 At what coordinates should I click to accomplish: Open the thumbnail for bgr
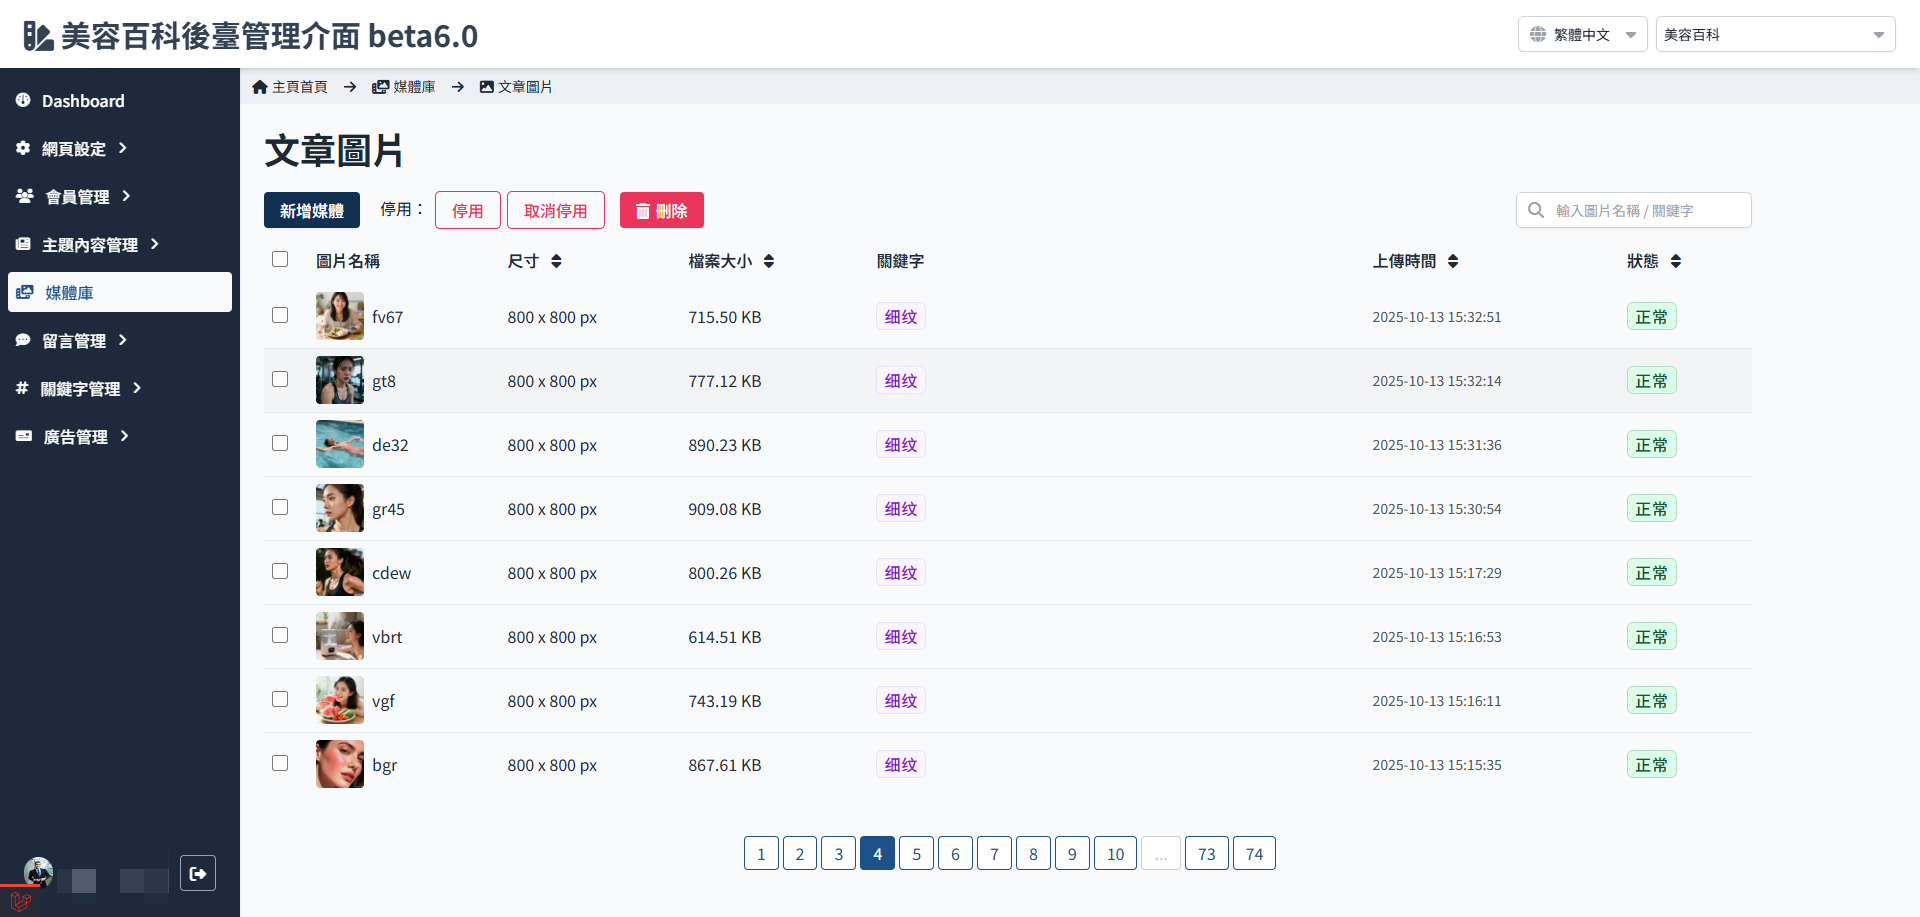pos(340,764)
